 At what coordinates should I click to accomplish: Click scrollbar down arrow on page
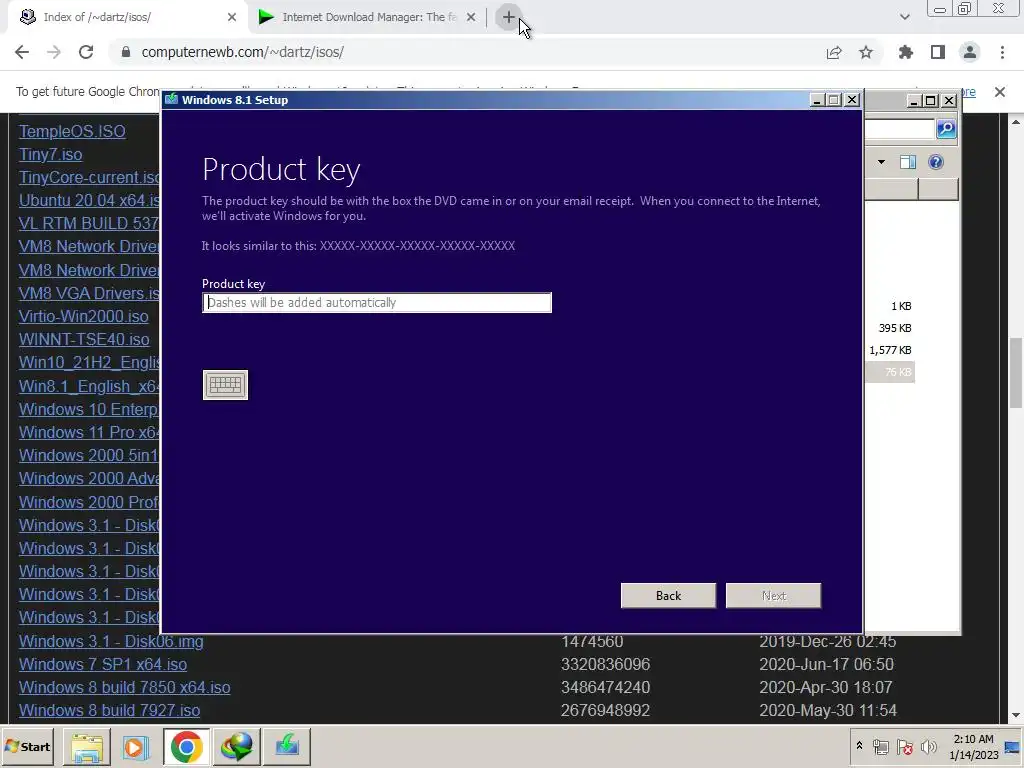pyautogui.click(x=1016, y=714)
